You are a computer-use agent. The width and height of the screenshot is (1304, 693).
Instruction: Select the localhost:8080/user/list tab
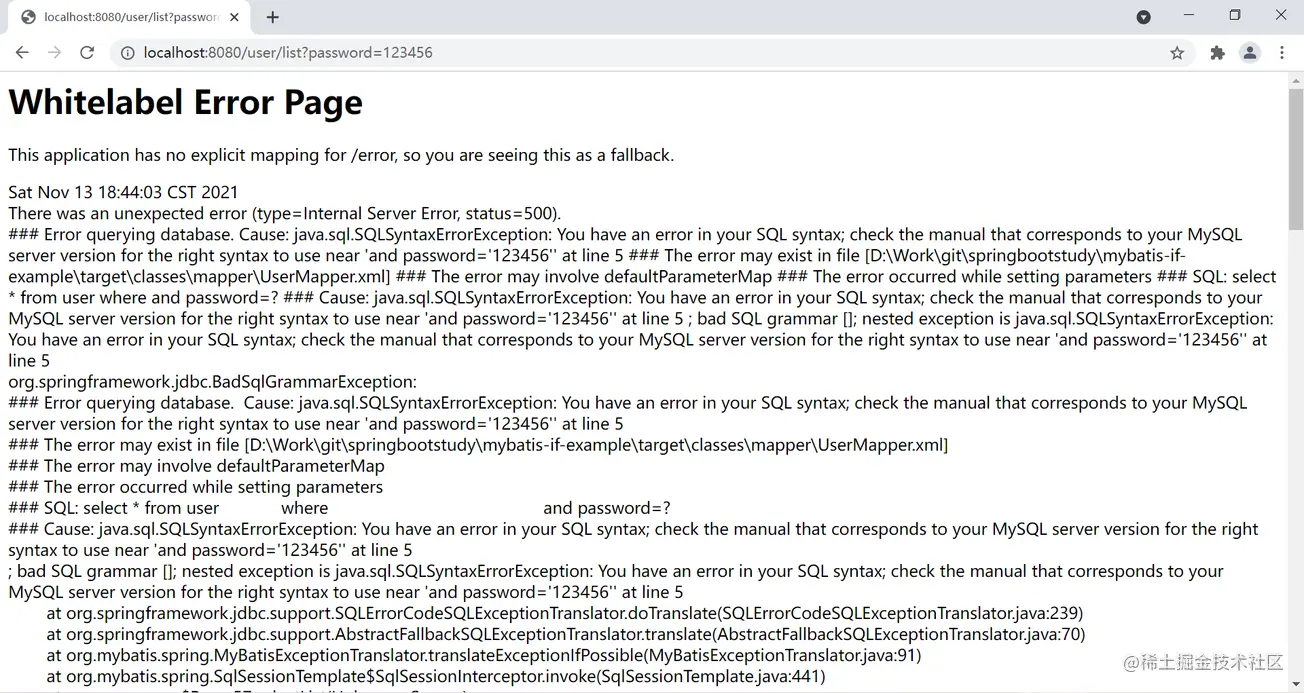tap(130, 17)
